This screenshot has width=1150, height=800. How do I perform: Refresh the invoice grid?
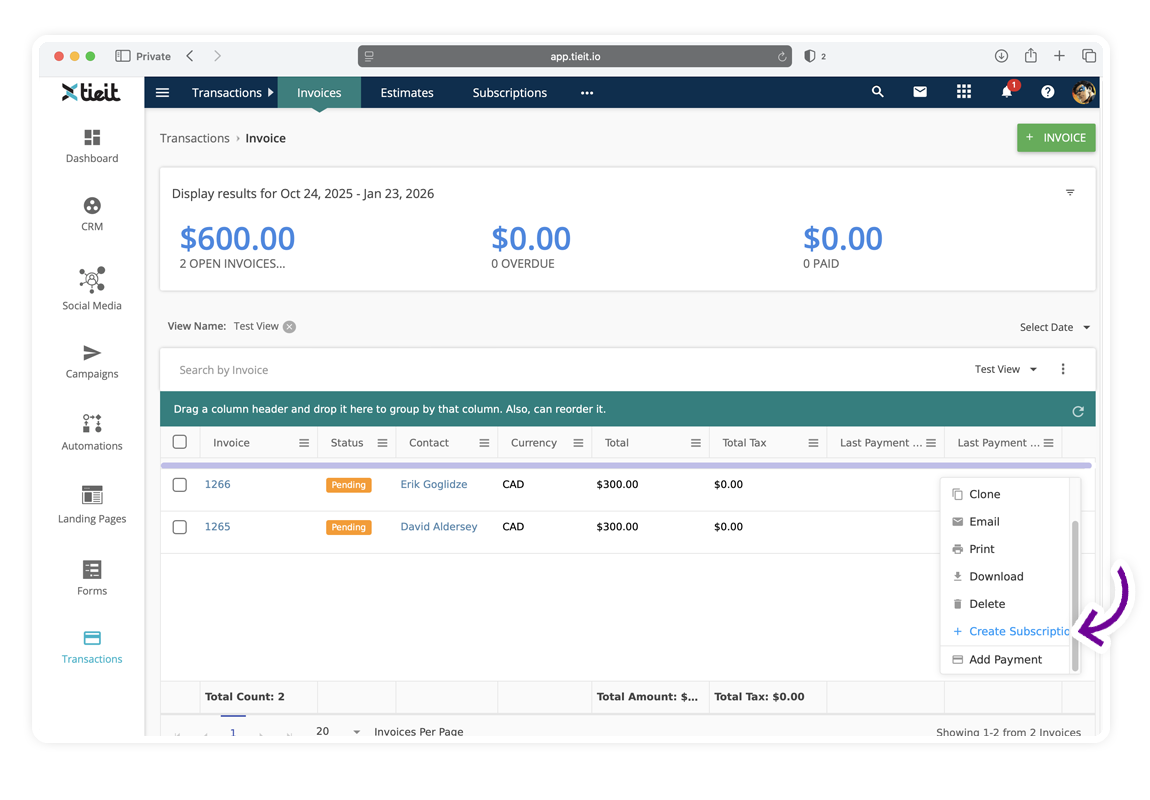(x=1077, y=411)
